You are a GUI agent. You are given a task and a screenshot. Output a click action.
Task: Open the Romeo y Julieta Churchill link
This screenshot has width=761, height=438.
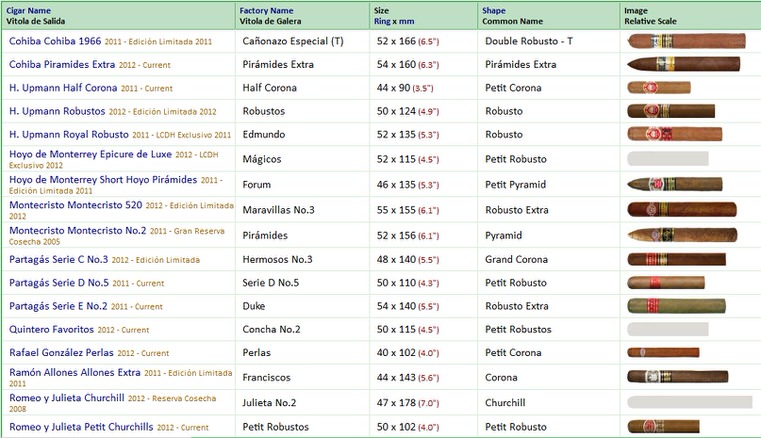click(66, 398)
